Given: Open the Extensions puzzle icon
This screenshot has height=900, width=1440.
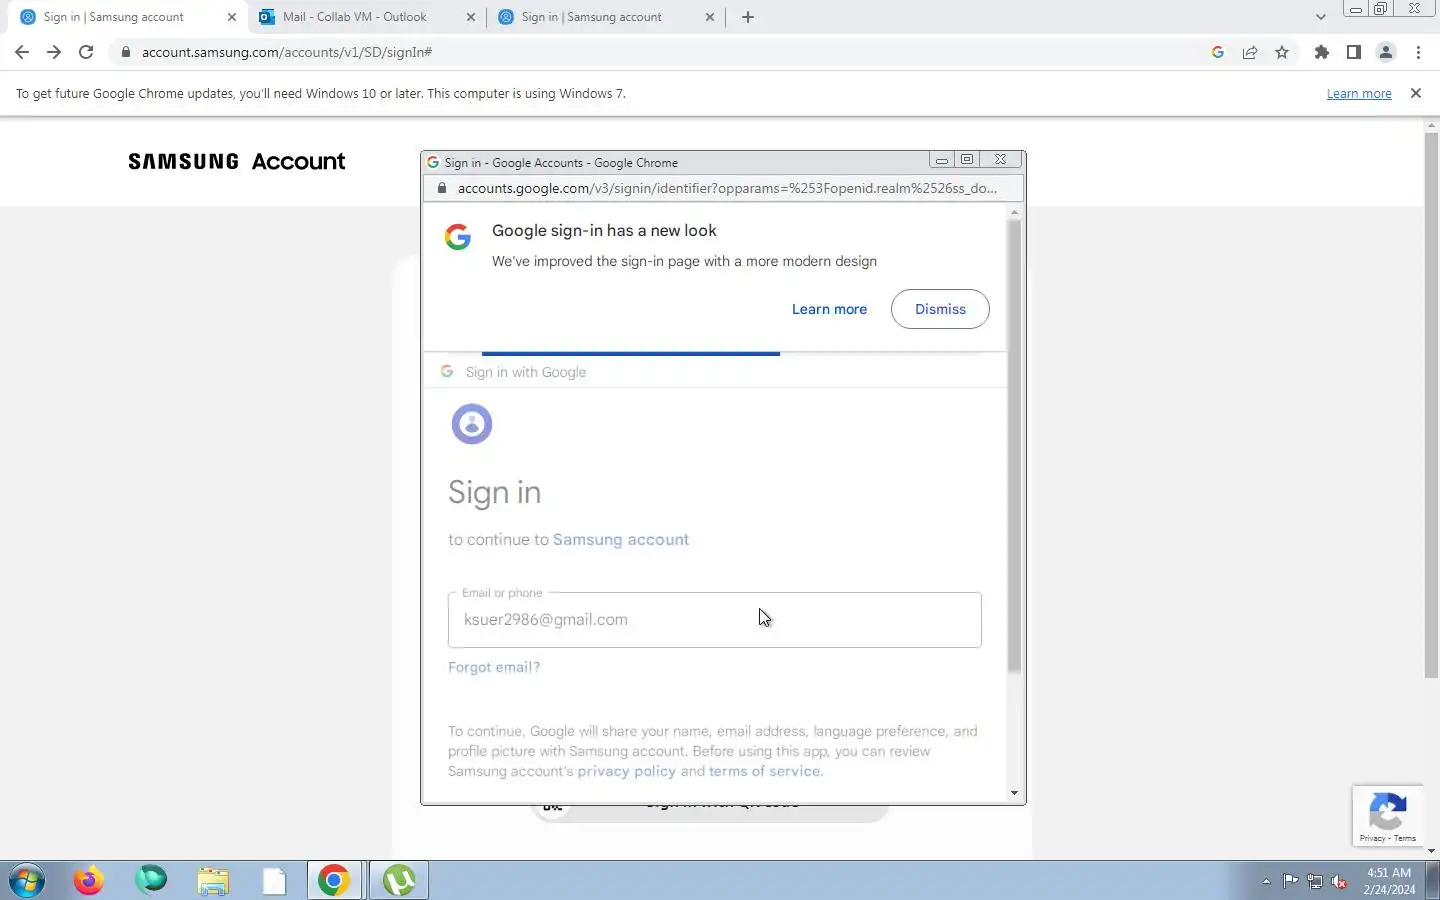Looking at the screenshot, I should 1322,52.
